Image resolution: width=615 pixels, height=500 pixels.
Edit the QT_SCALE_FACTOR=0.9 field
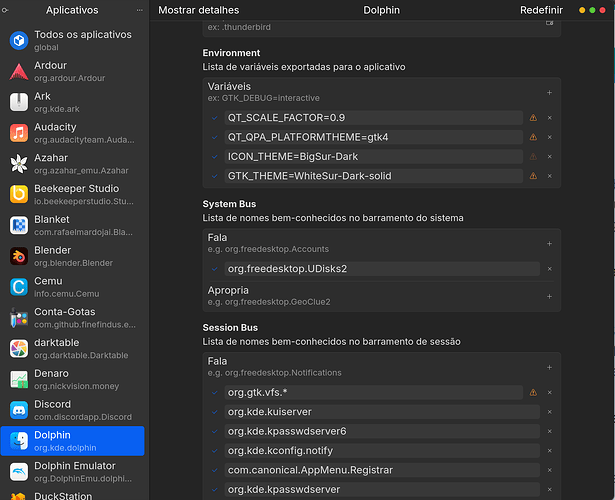[x=373, y=118]
